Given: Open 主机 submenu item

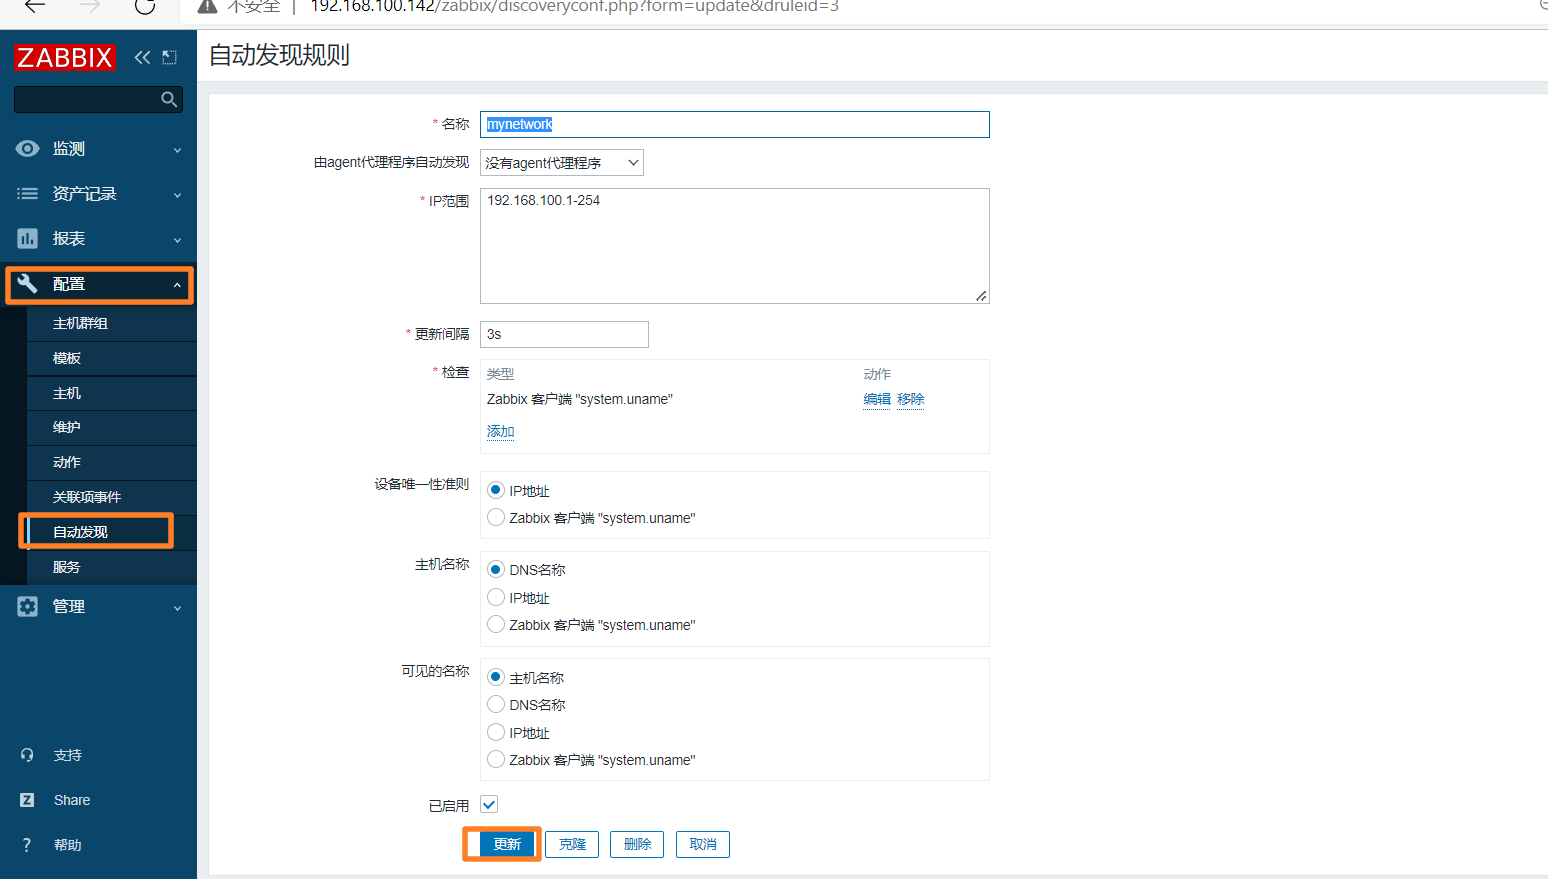Looking at the screenshot, I should pyautogui.click(x=112, y=393).
